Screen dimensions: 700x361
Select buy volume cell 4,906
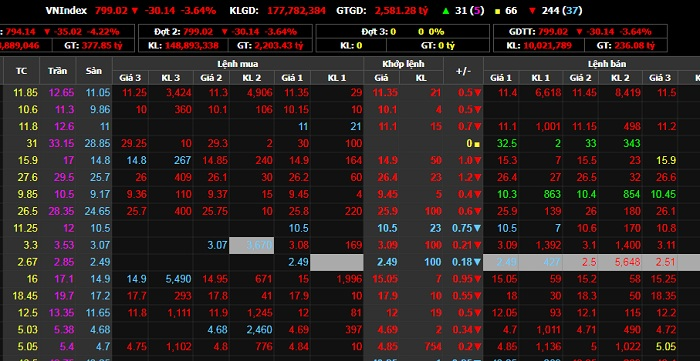(259, 93)
